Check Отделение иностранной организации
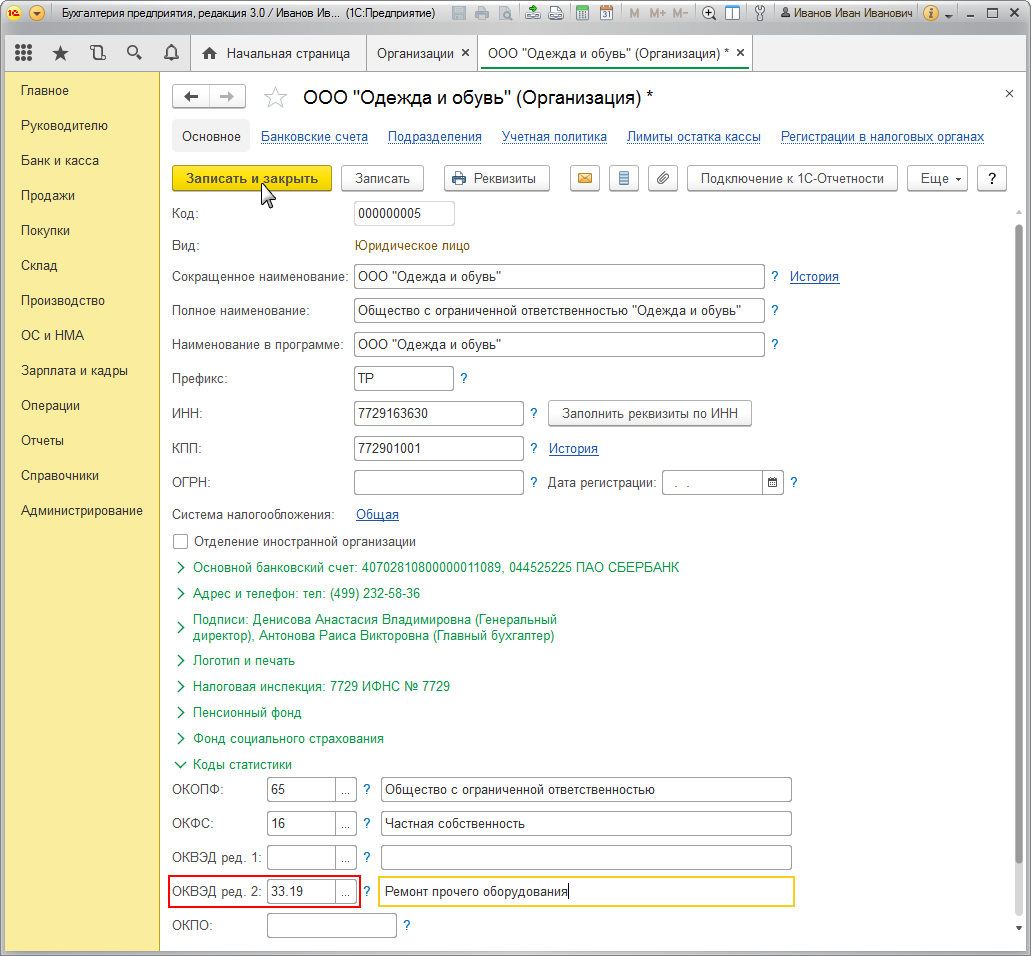This screenshot has height=956, width=1031. click(180, 542)
